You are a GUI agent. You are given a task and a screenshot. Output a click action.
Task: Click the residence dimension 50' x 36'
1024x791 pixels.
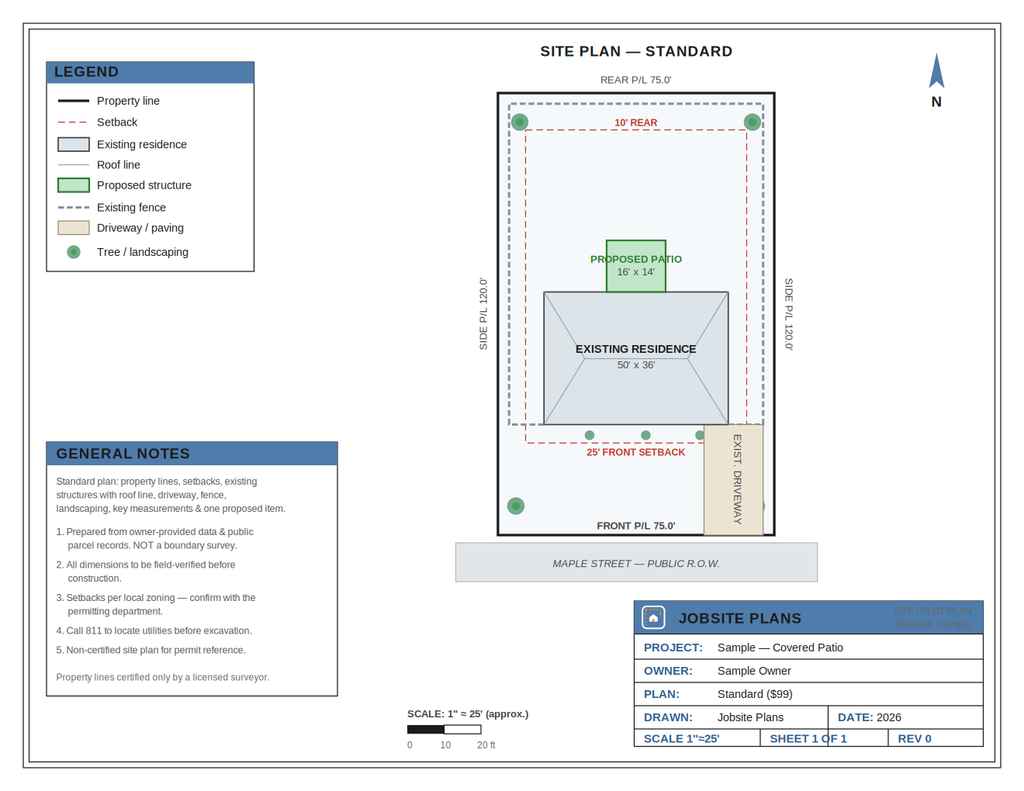635,365
